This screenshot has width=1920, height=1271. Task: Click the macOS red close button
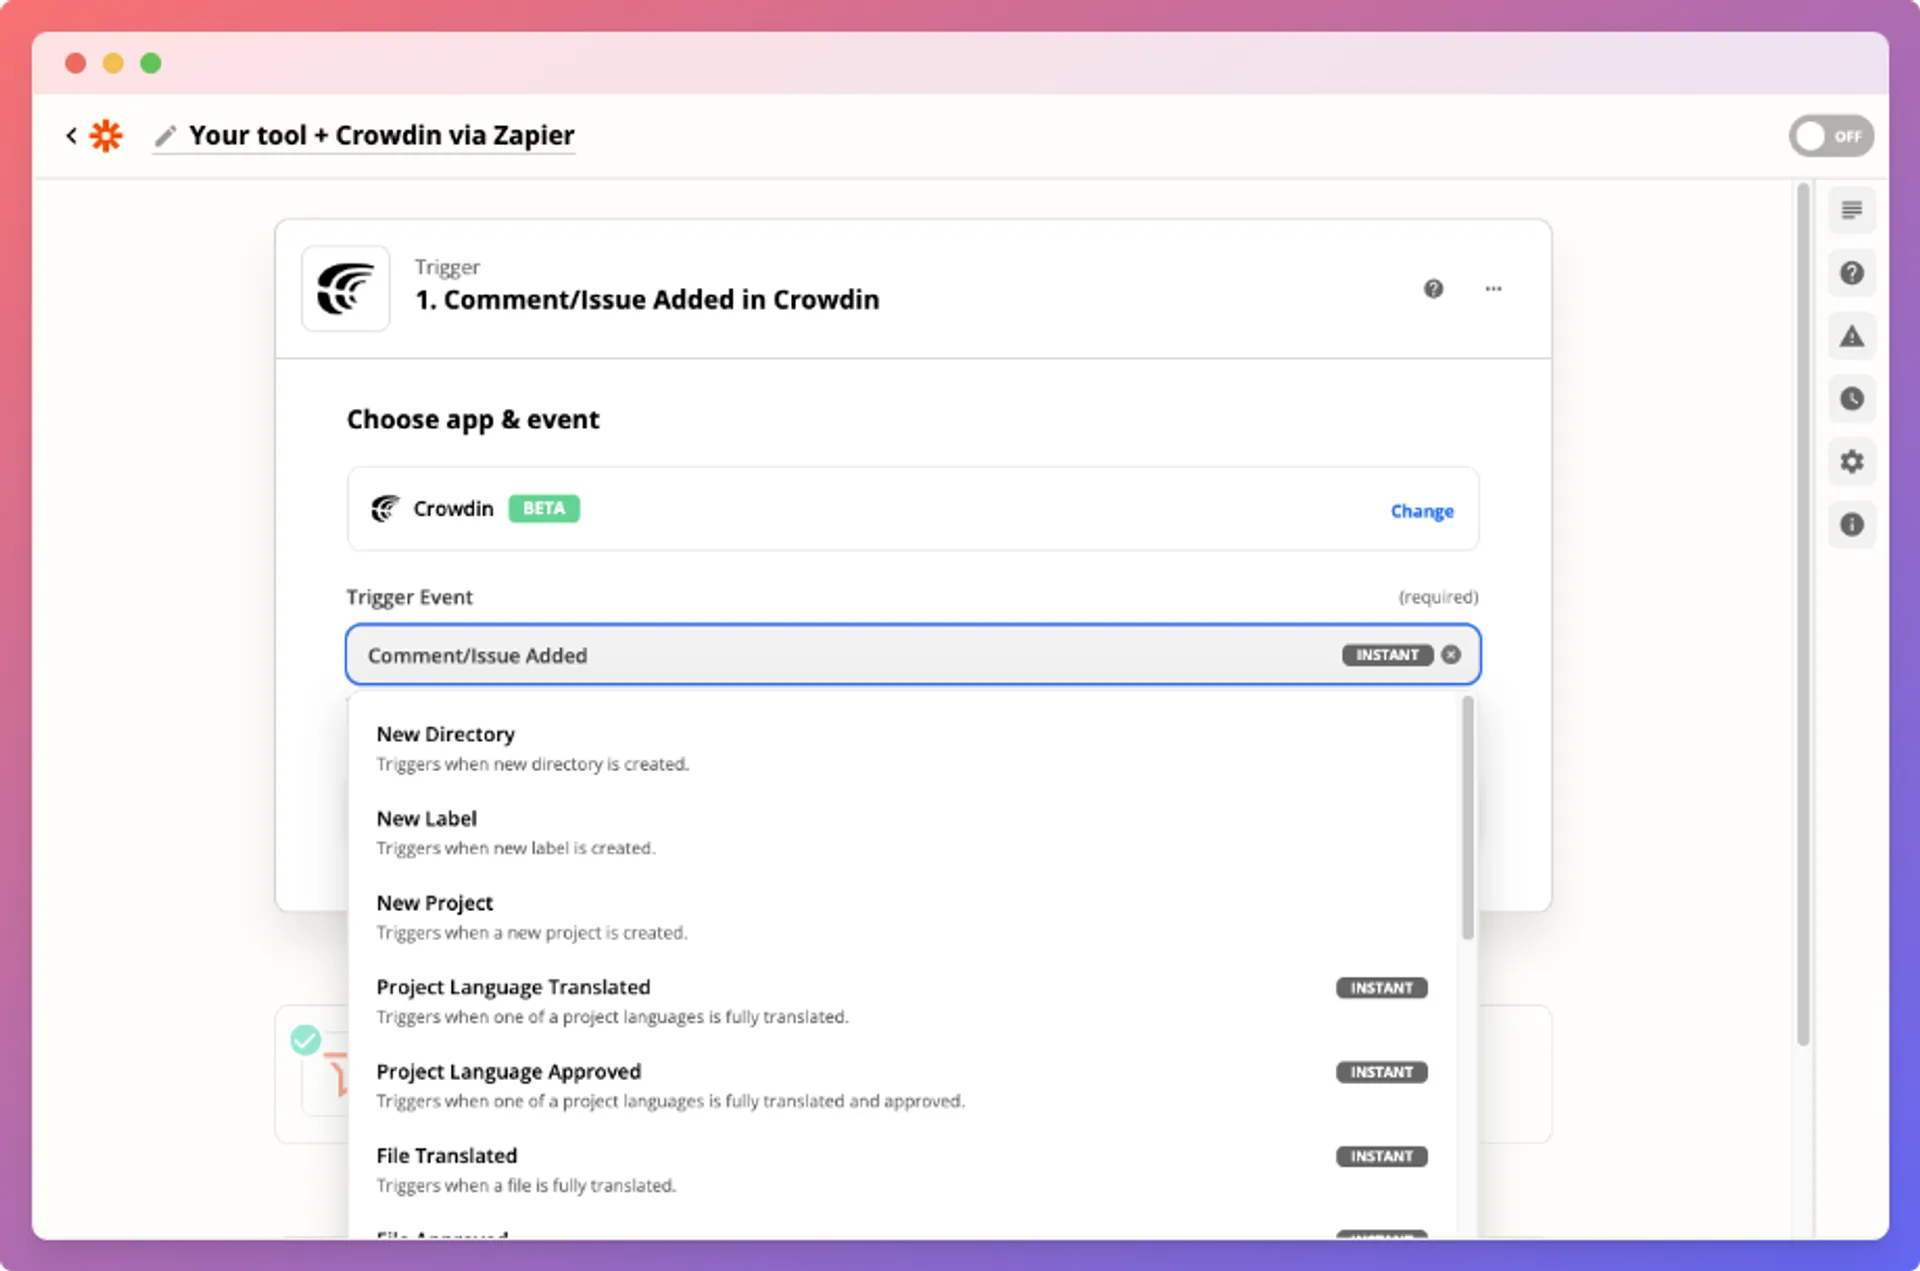[x=75, y=63]
